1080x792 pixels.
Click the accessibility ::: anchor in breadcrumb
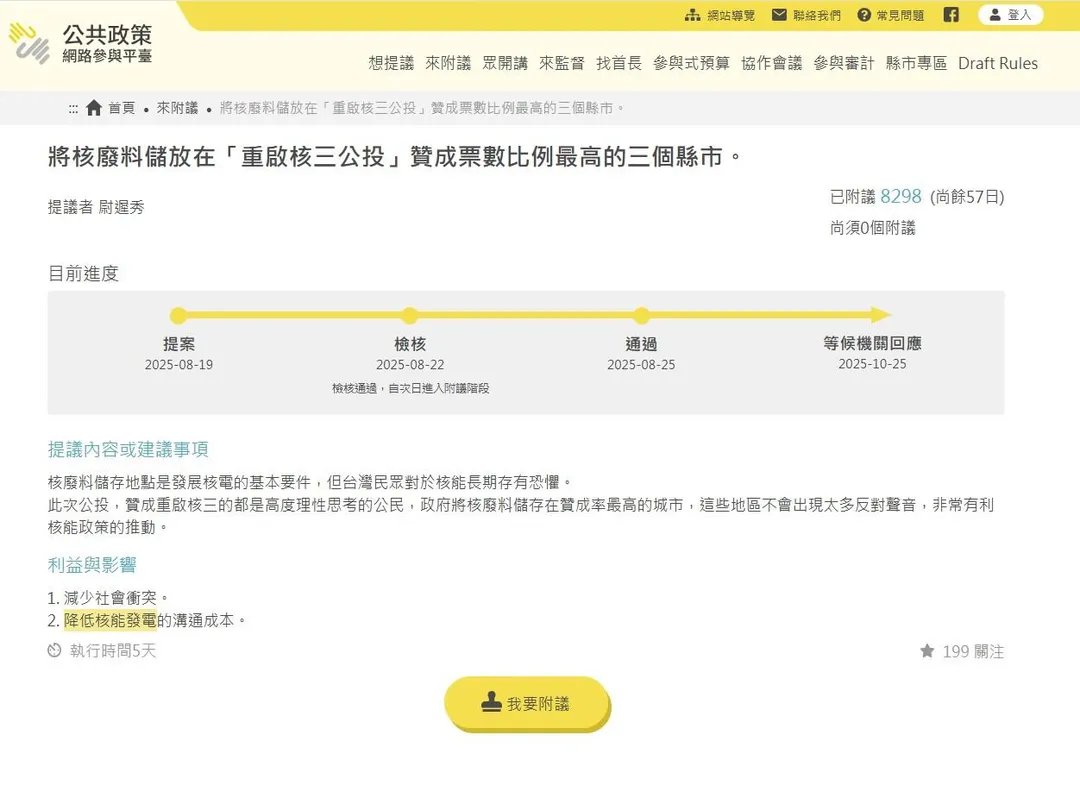[x=73, y=109]
